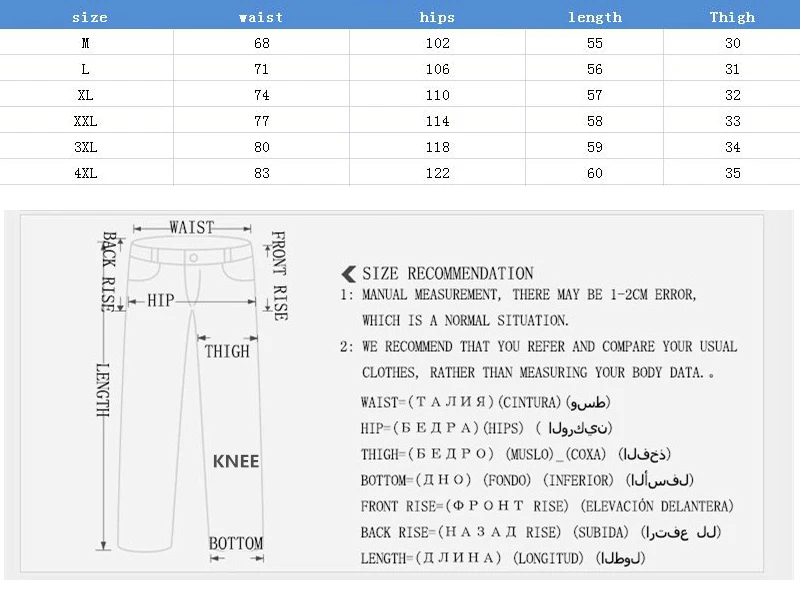Select the 3XL size cell

click(x=85, y=147)
